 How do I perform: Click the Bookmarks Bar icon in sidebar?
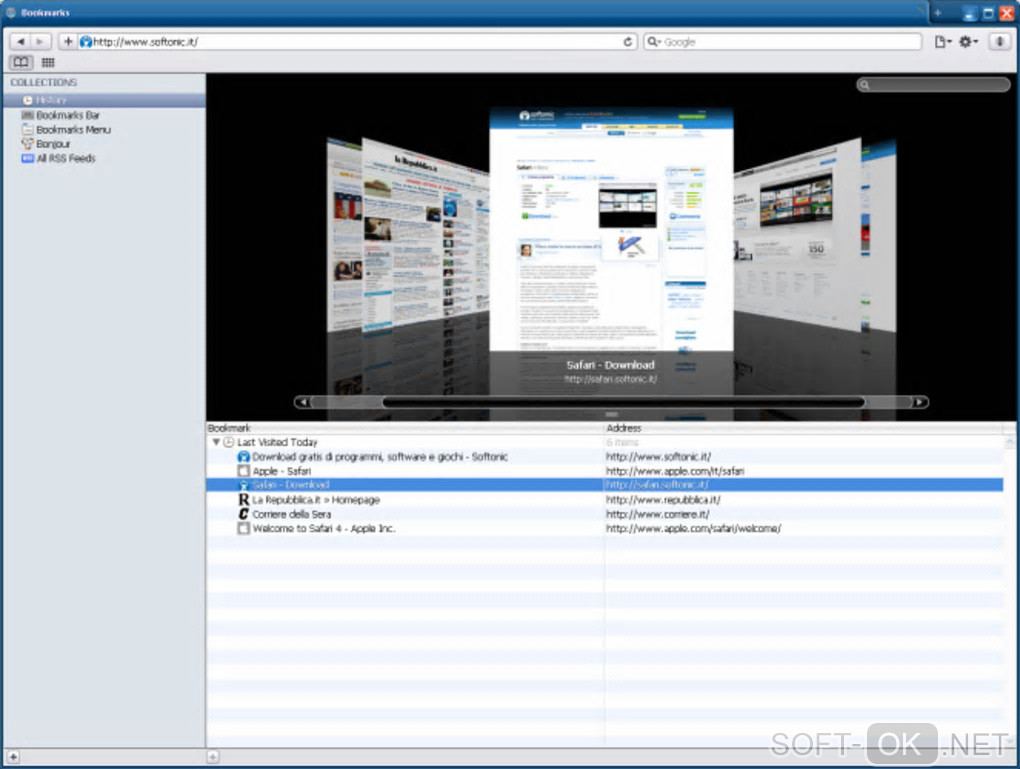(27, 115)
